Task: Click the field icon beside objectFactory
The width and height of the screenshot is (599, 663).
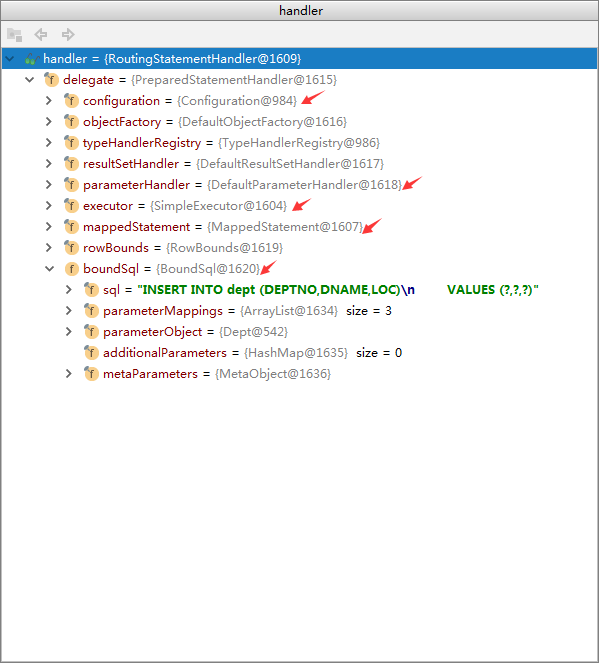Action: (71, 122)
